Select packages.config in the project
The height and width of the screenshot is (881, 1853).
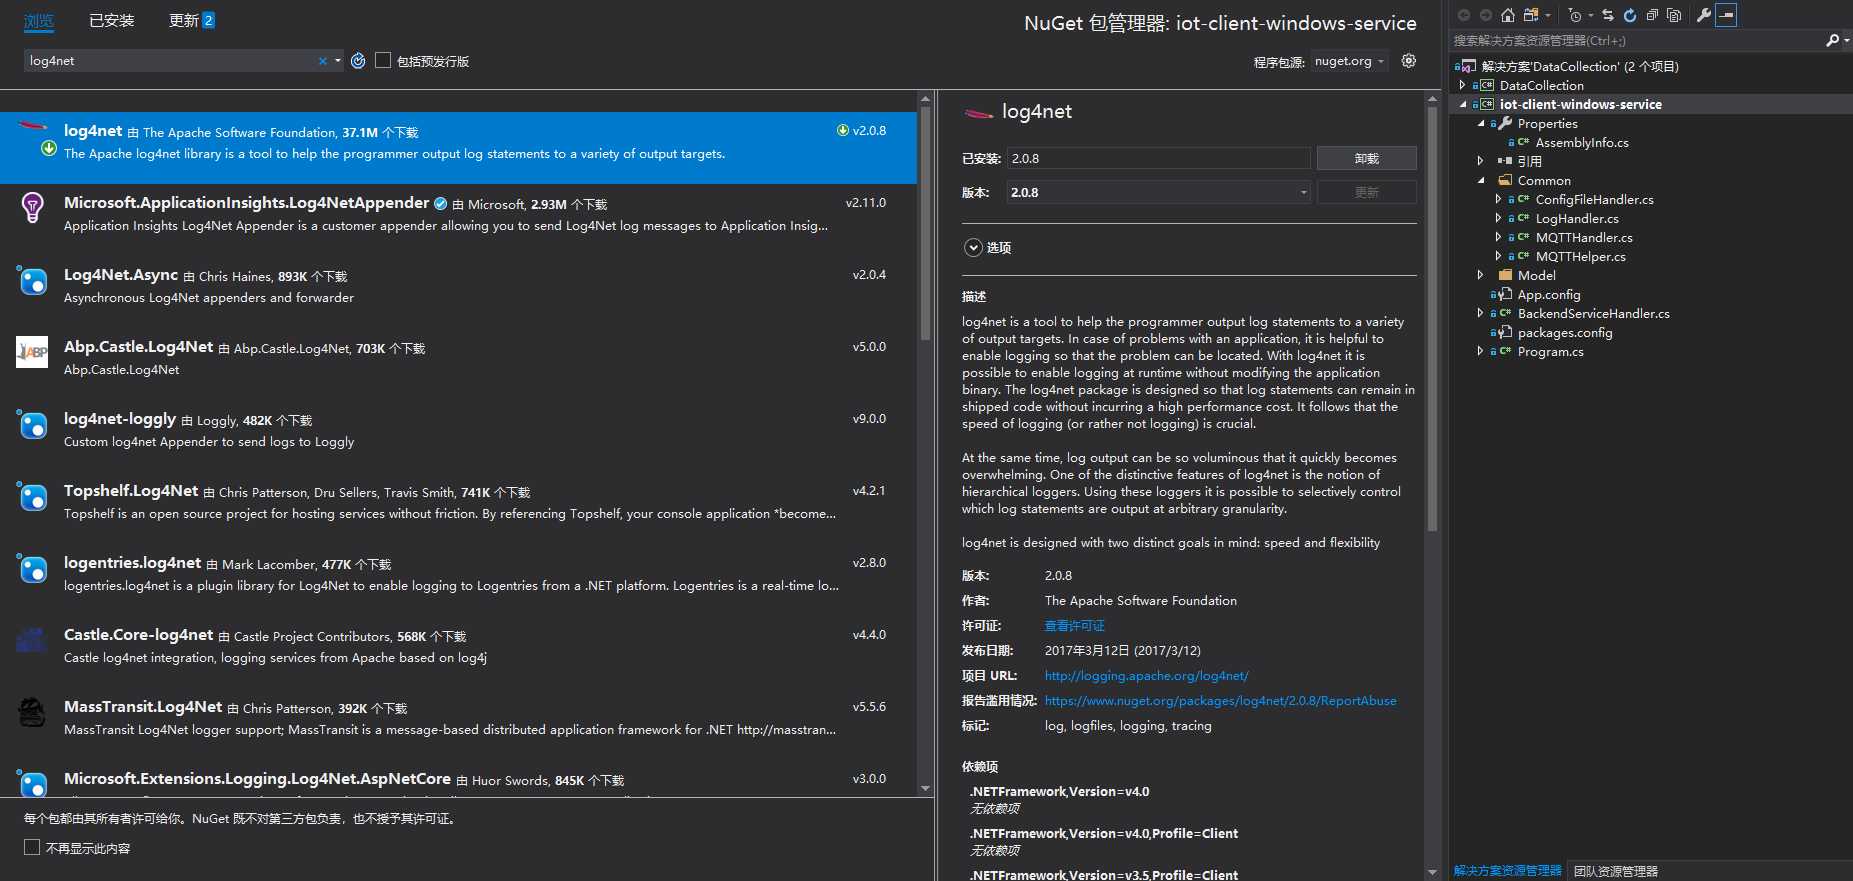pos(1564,332)
